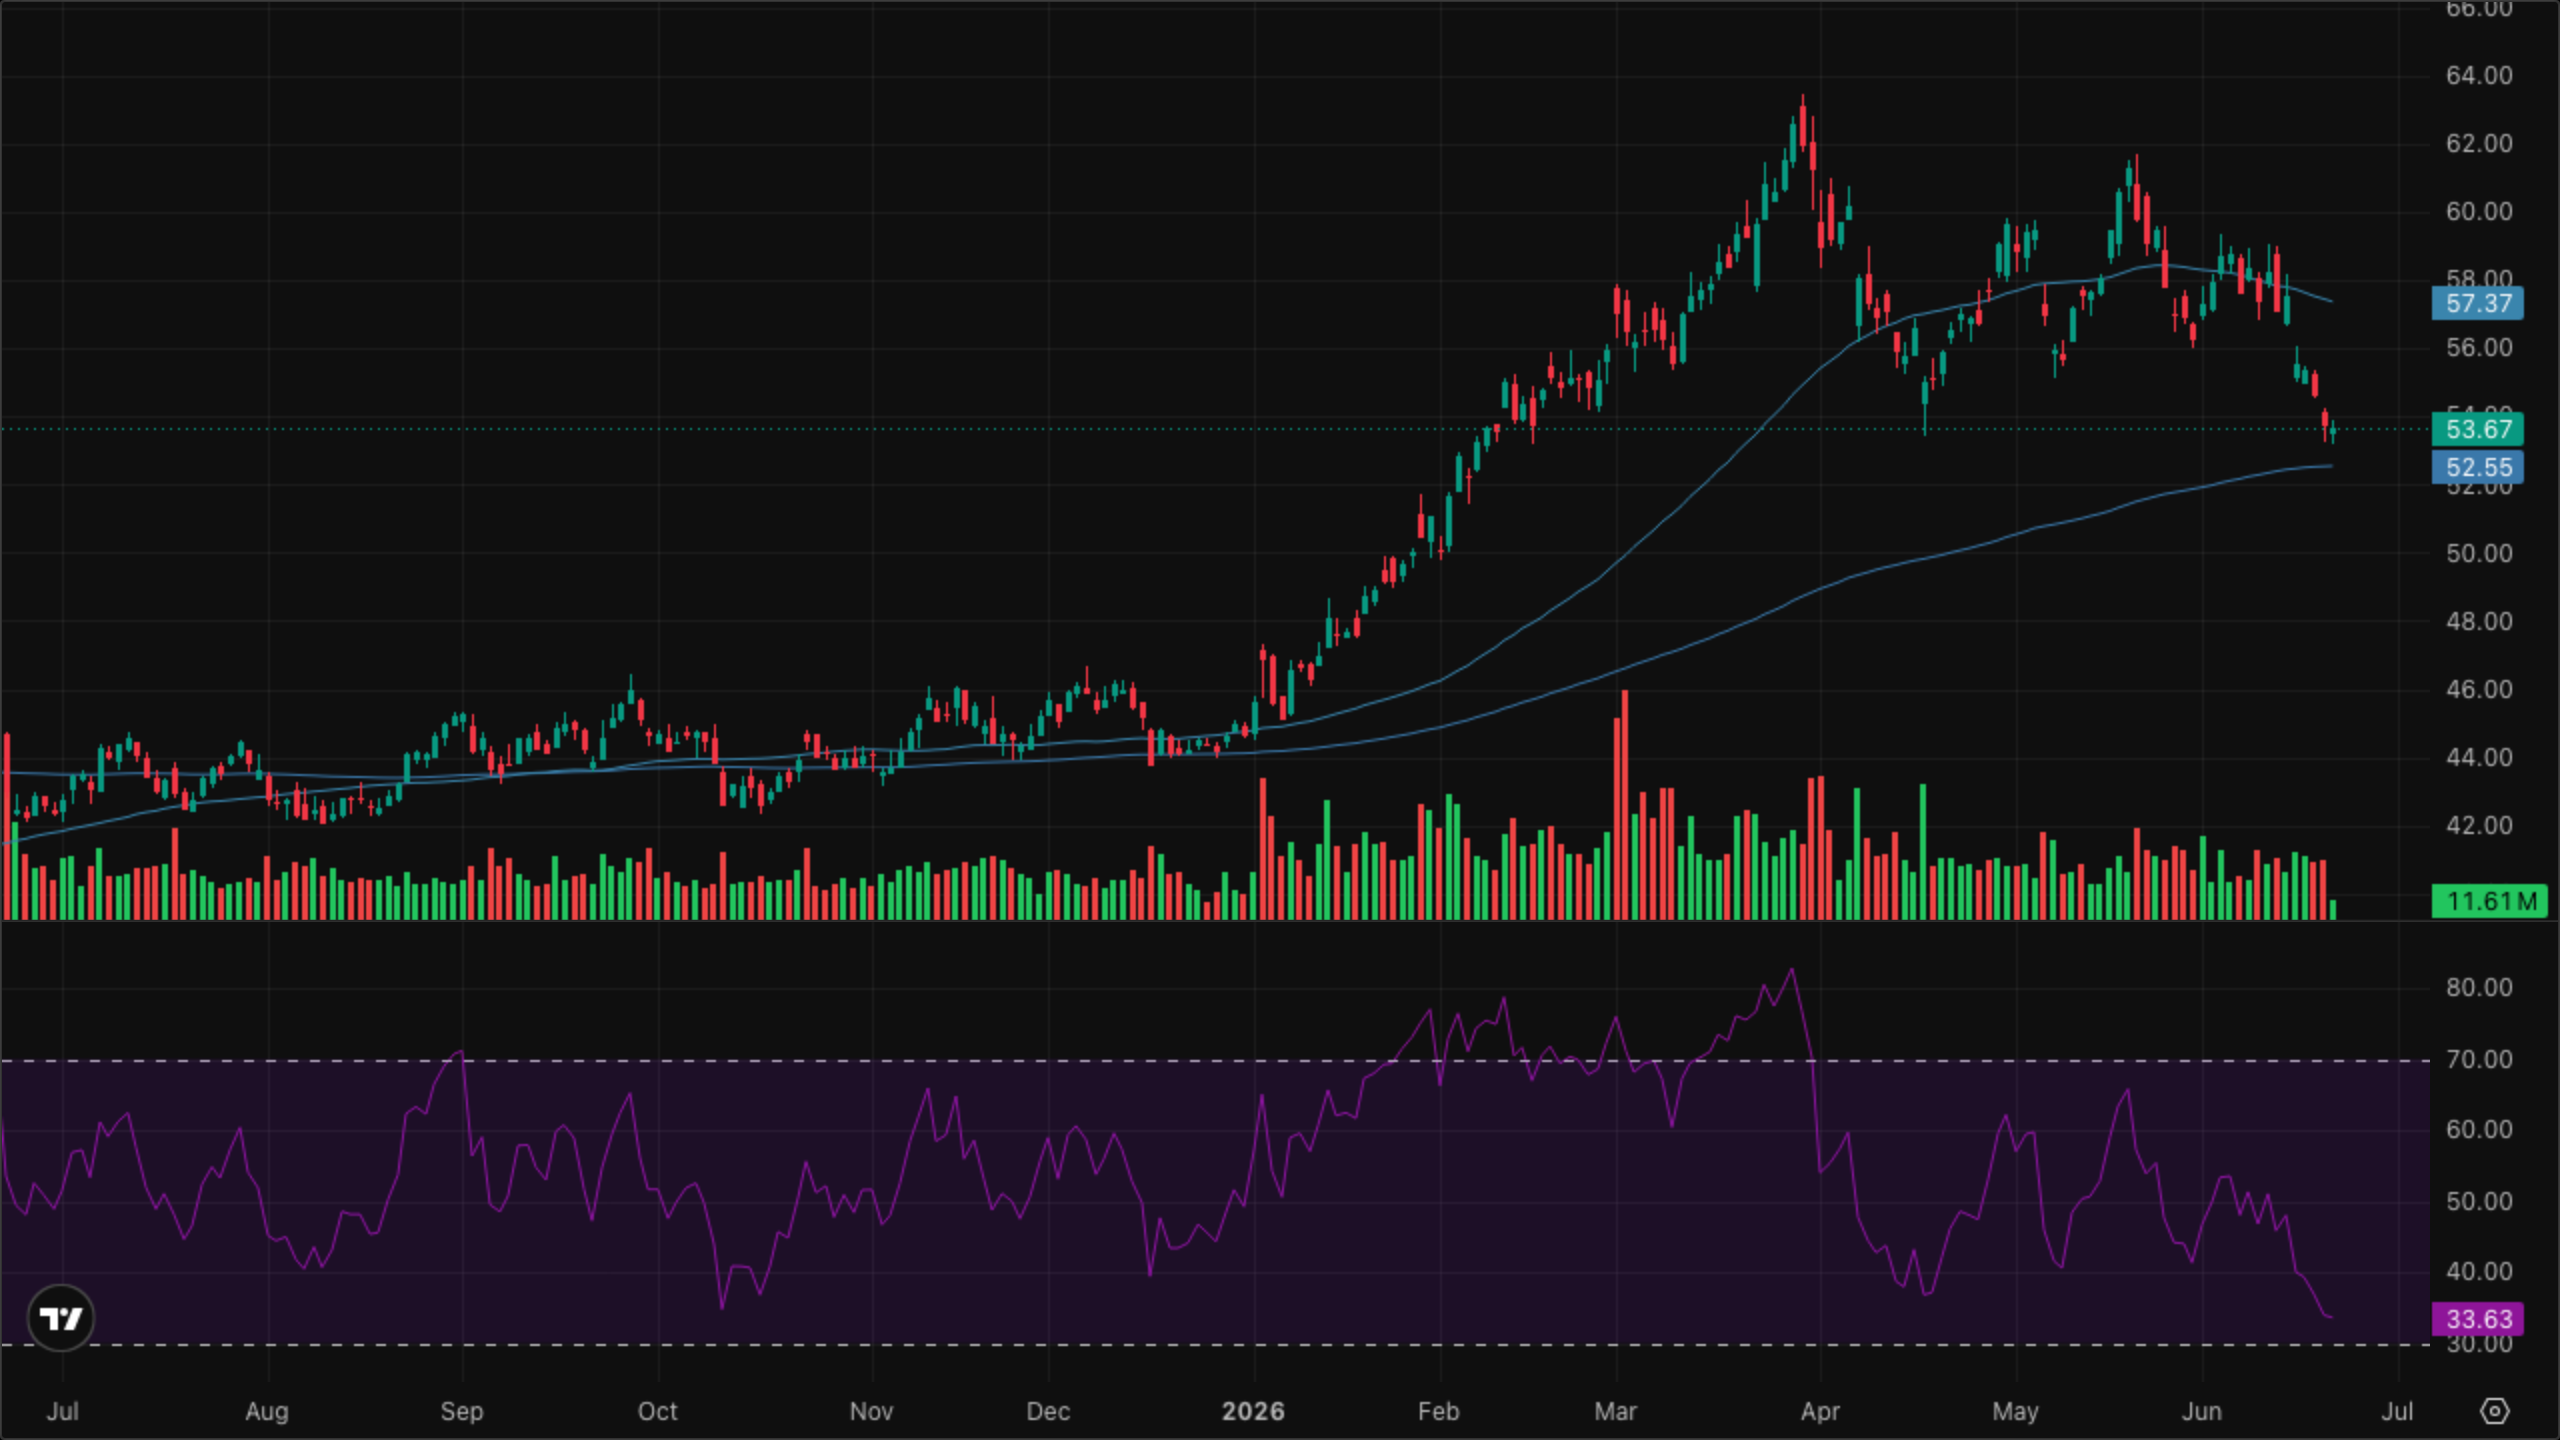Click the current price label 53.67
Viewport: 2560px width, 1440px height.
pyautogui.click(x=2478, y=429)
